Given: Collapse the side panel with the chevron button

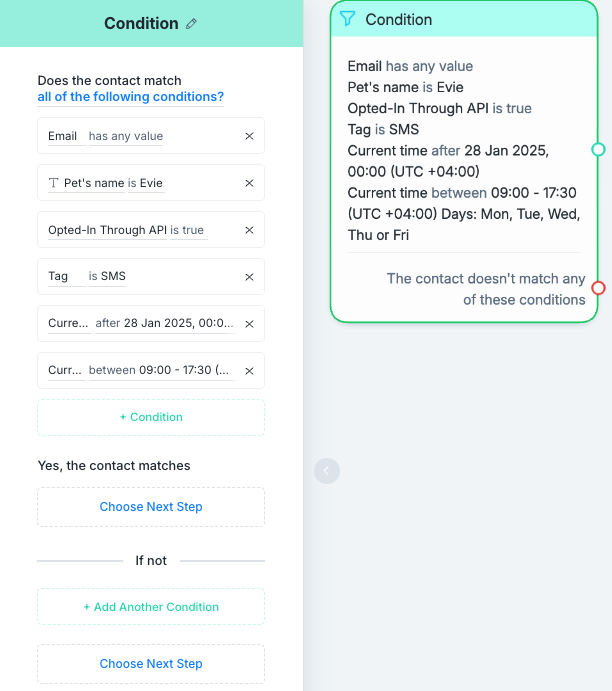Looking at the screenshot, I should [327, 471].
